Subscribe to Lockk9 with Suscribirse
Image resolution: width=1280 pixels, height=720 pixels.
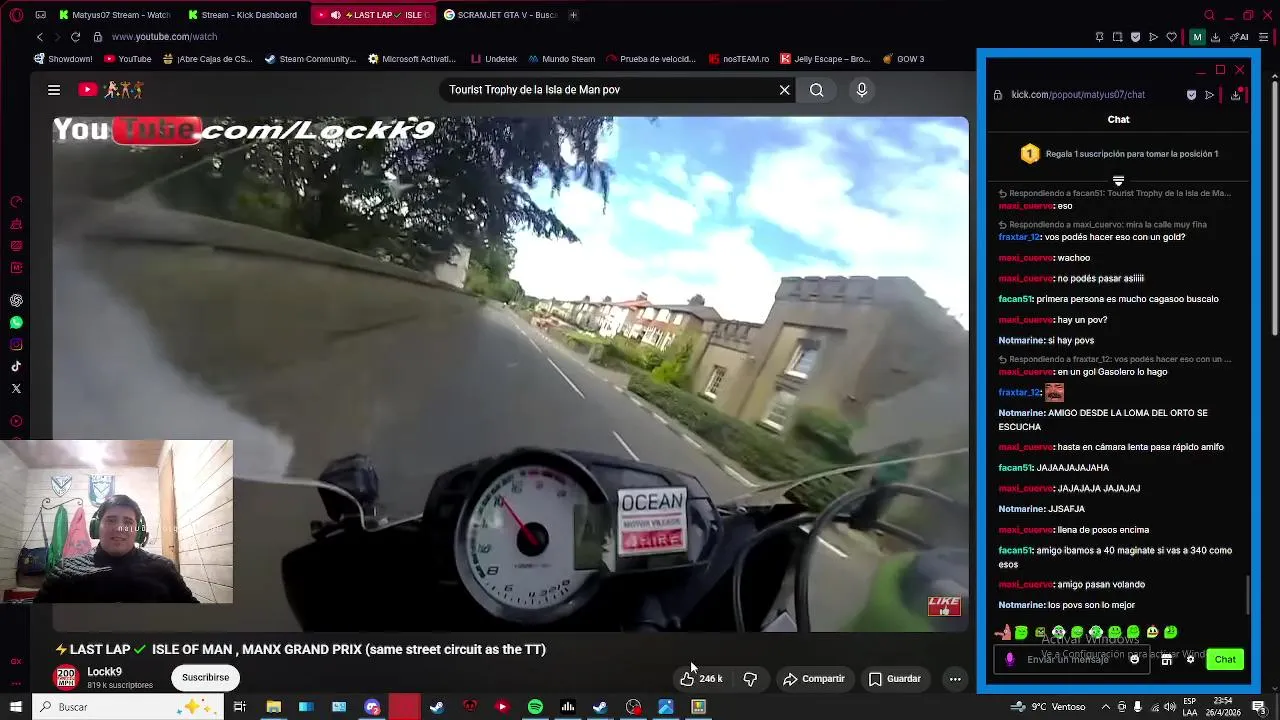(206, 677)
